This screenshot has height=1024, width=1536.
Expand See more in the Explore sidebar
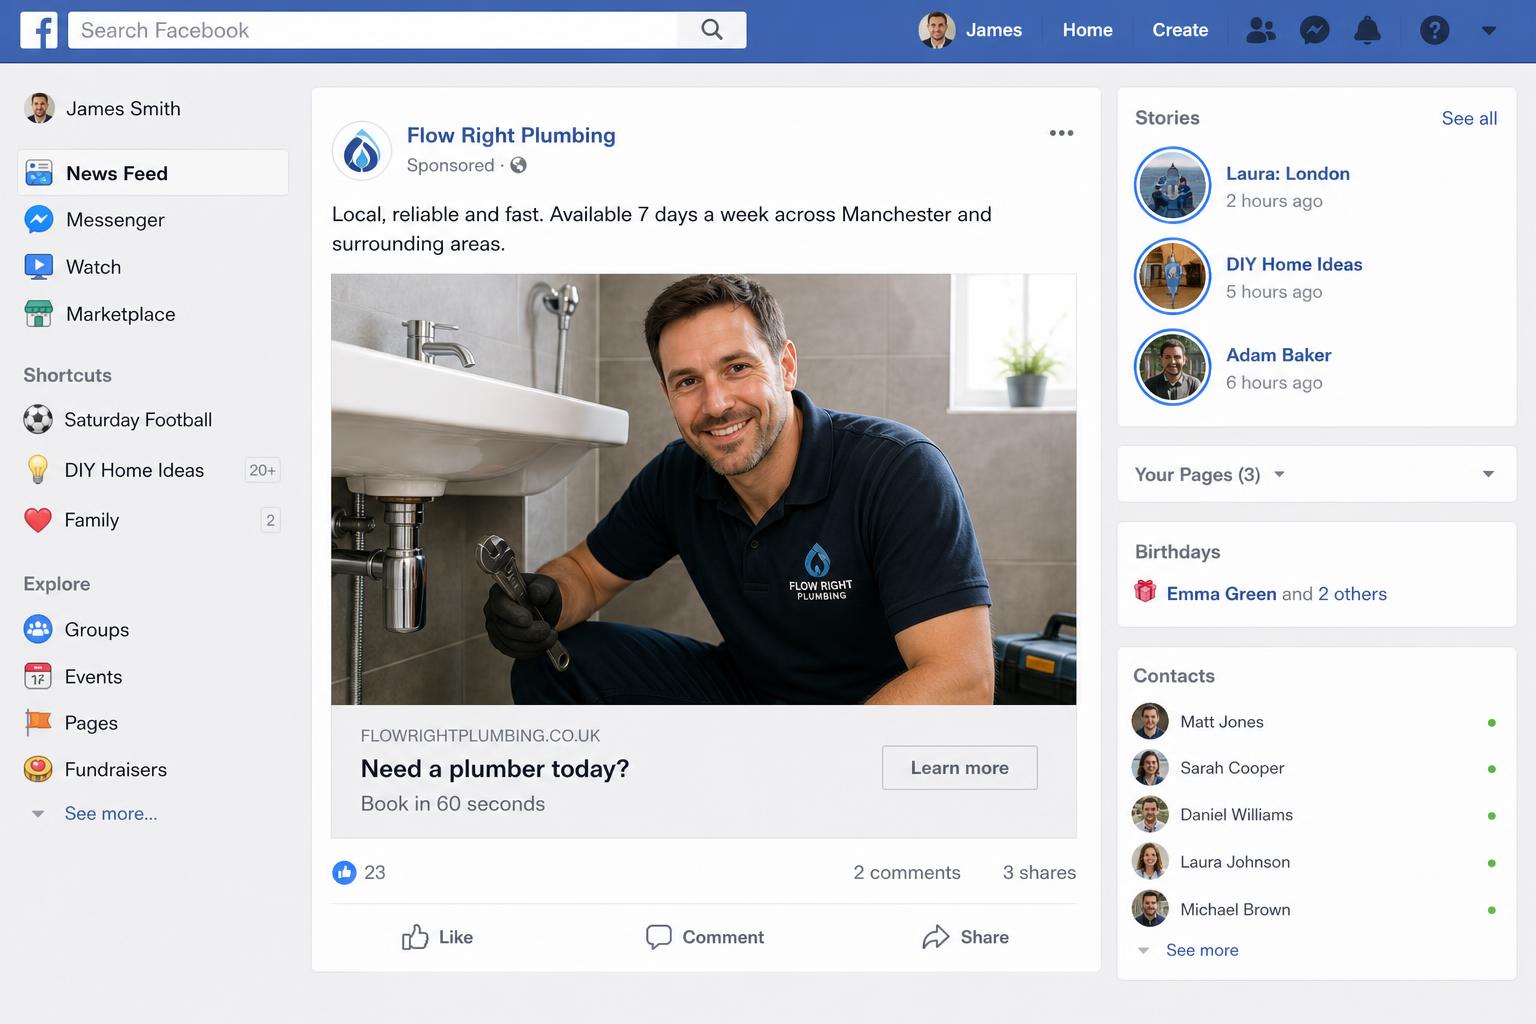coord(111,813)
